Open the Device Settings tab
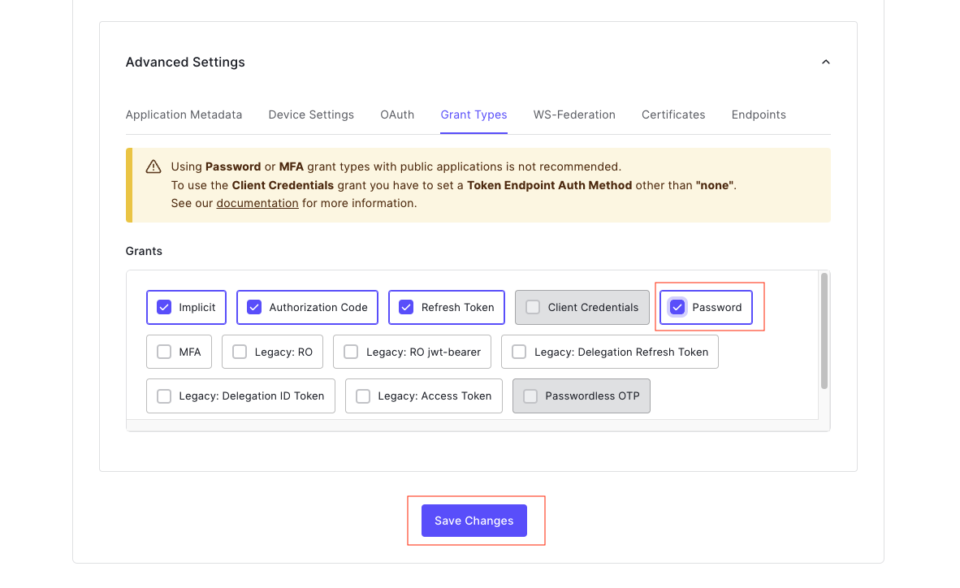Screen dimensions: 960x588 (x=311, y=114)
